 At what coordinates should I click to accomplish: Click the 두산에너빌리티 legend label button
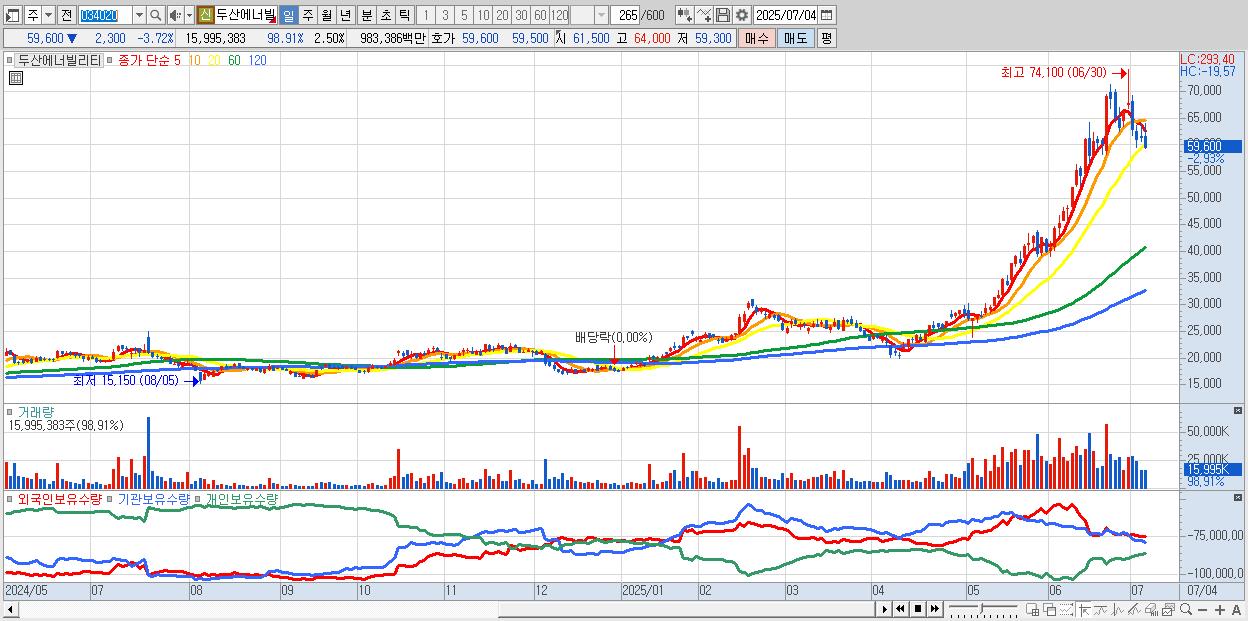click(59, 60)
